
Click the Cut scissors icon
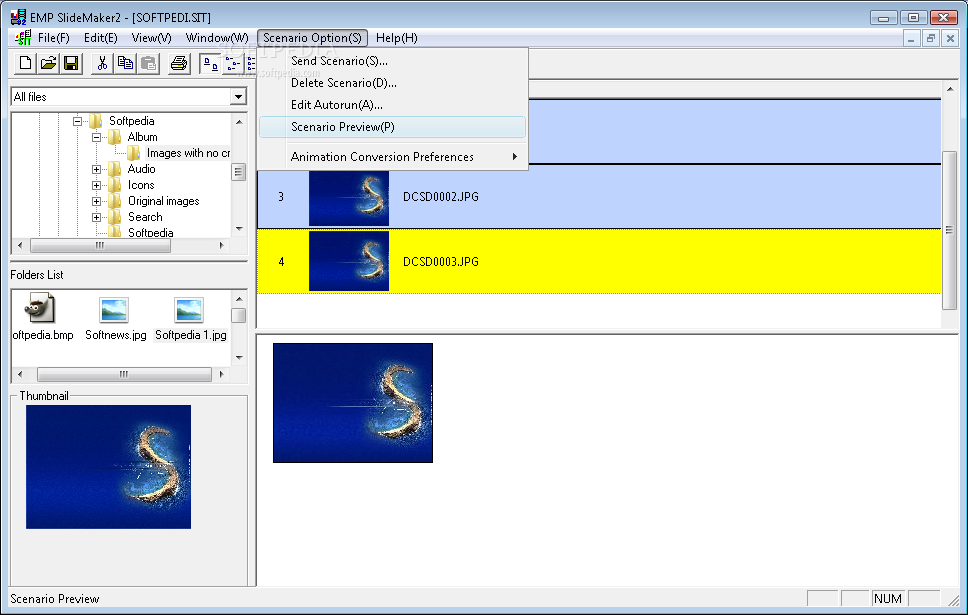[x=102, y=64]
